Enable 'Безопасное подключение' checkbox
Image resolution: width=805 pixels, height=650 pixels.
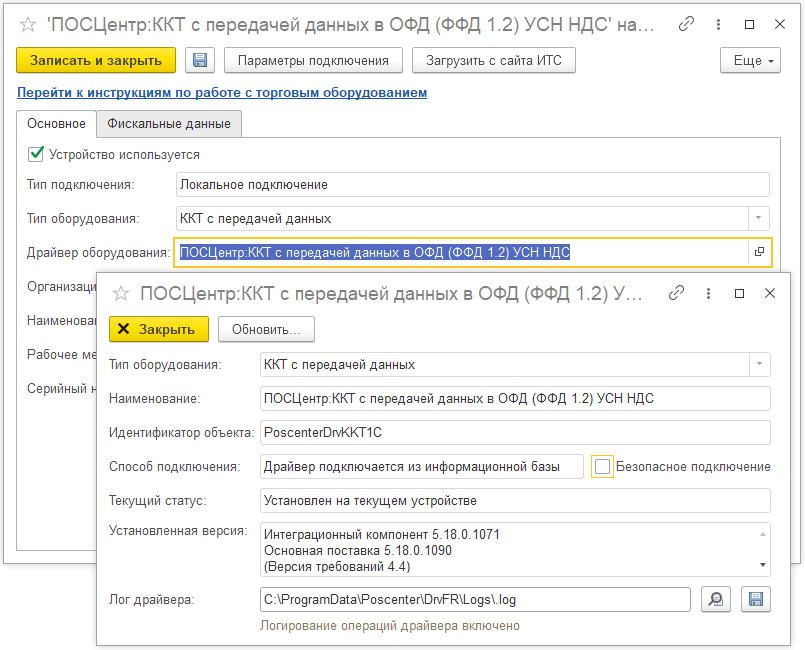[x=602, y=466]
